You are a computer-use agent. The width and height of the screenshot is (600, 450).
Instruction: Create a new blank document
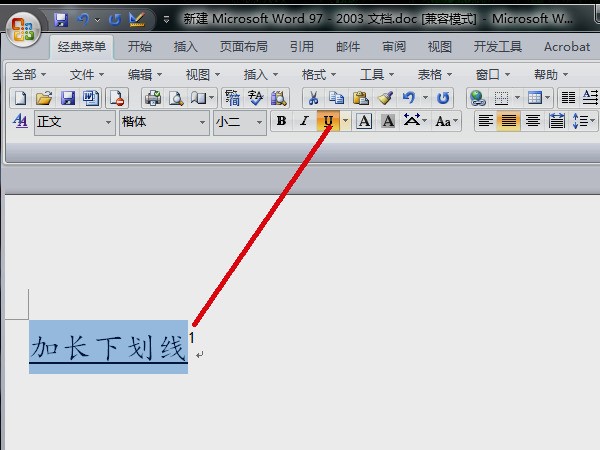20,97
